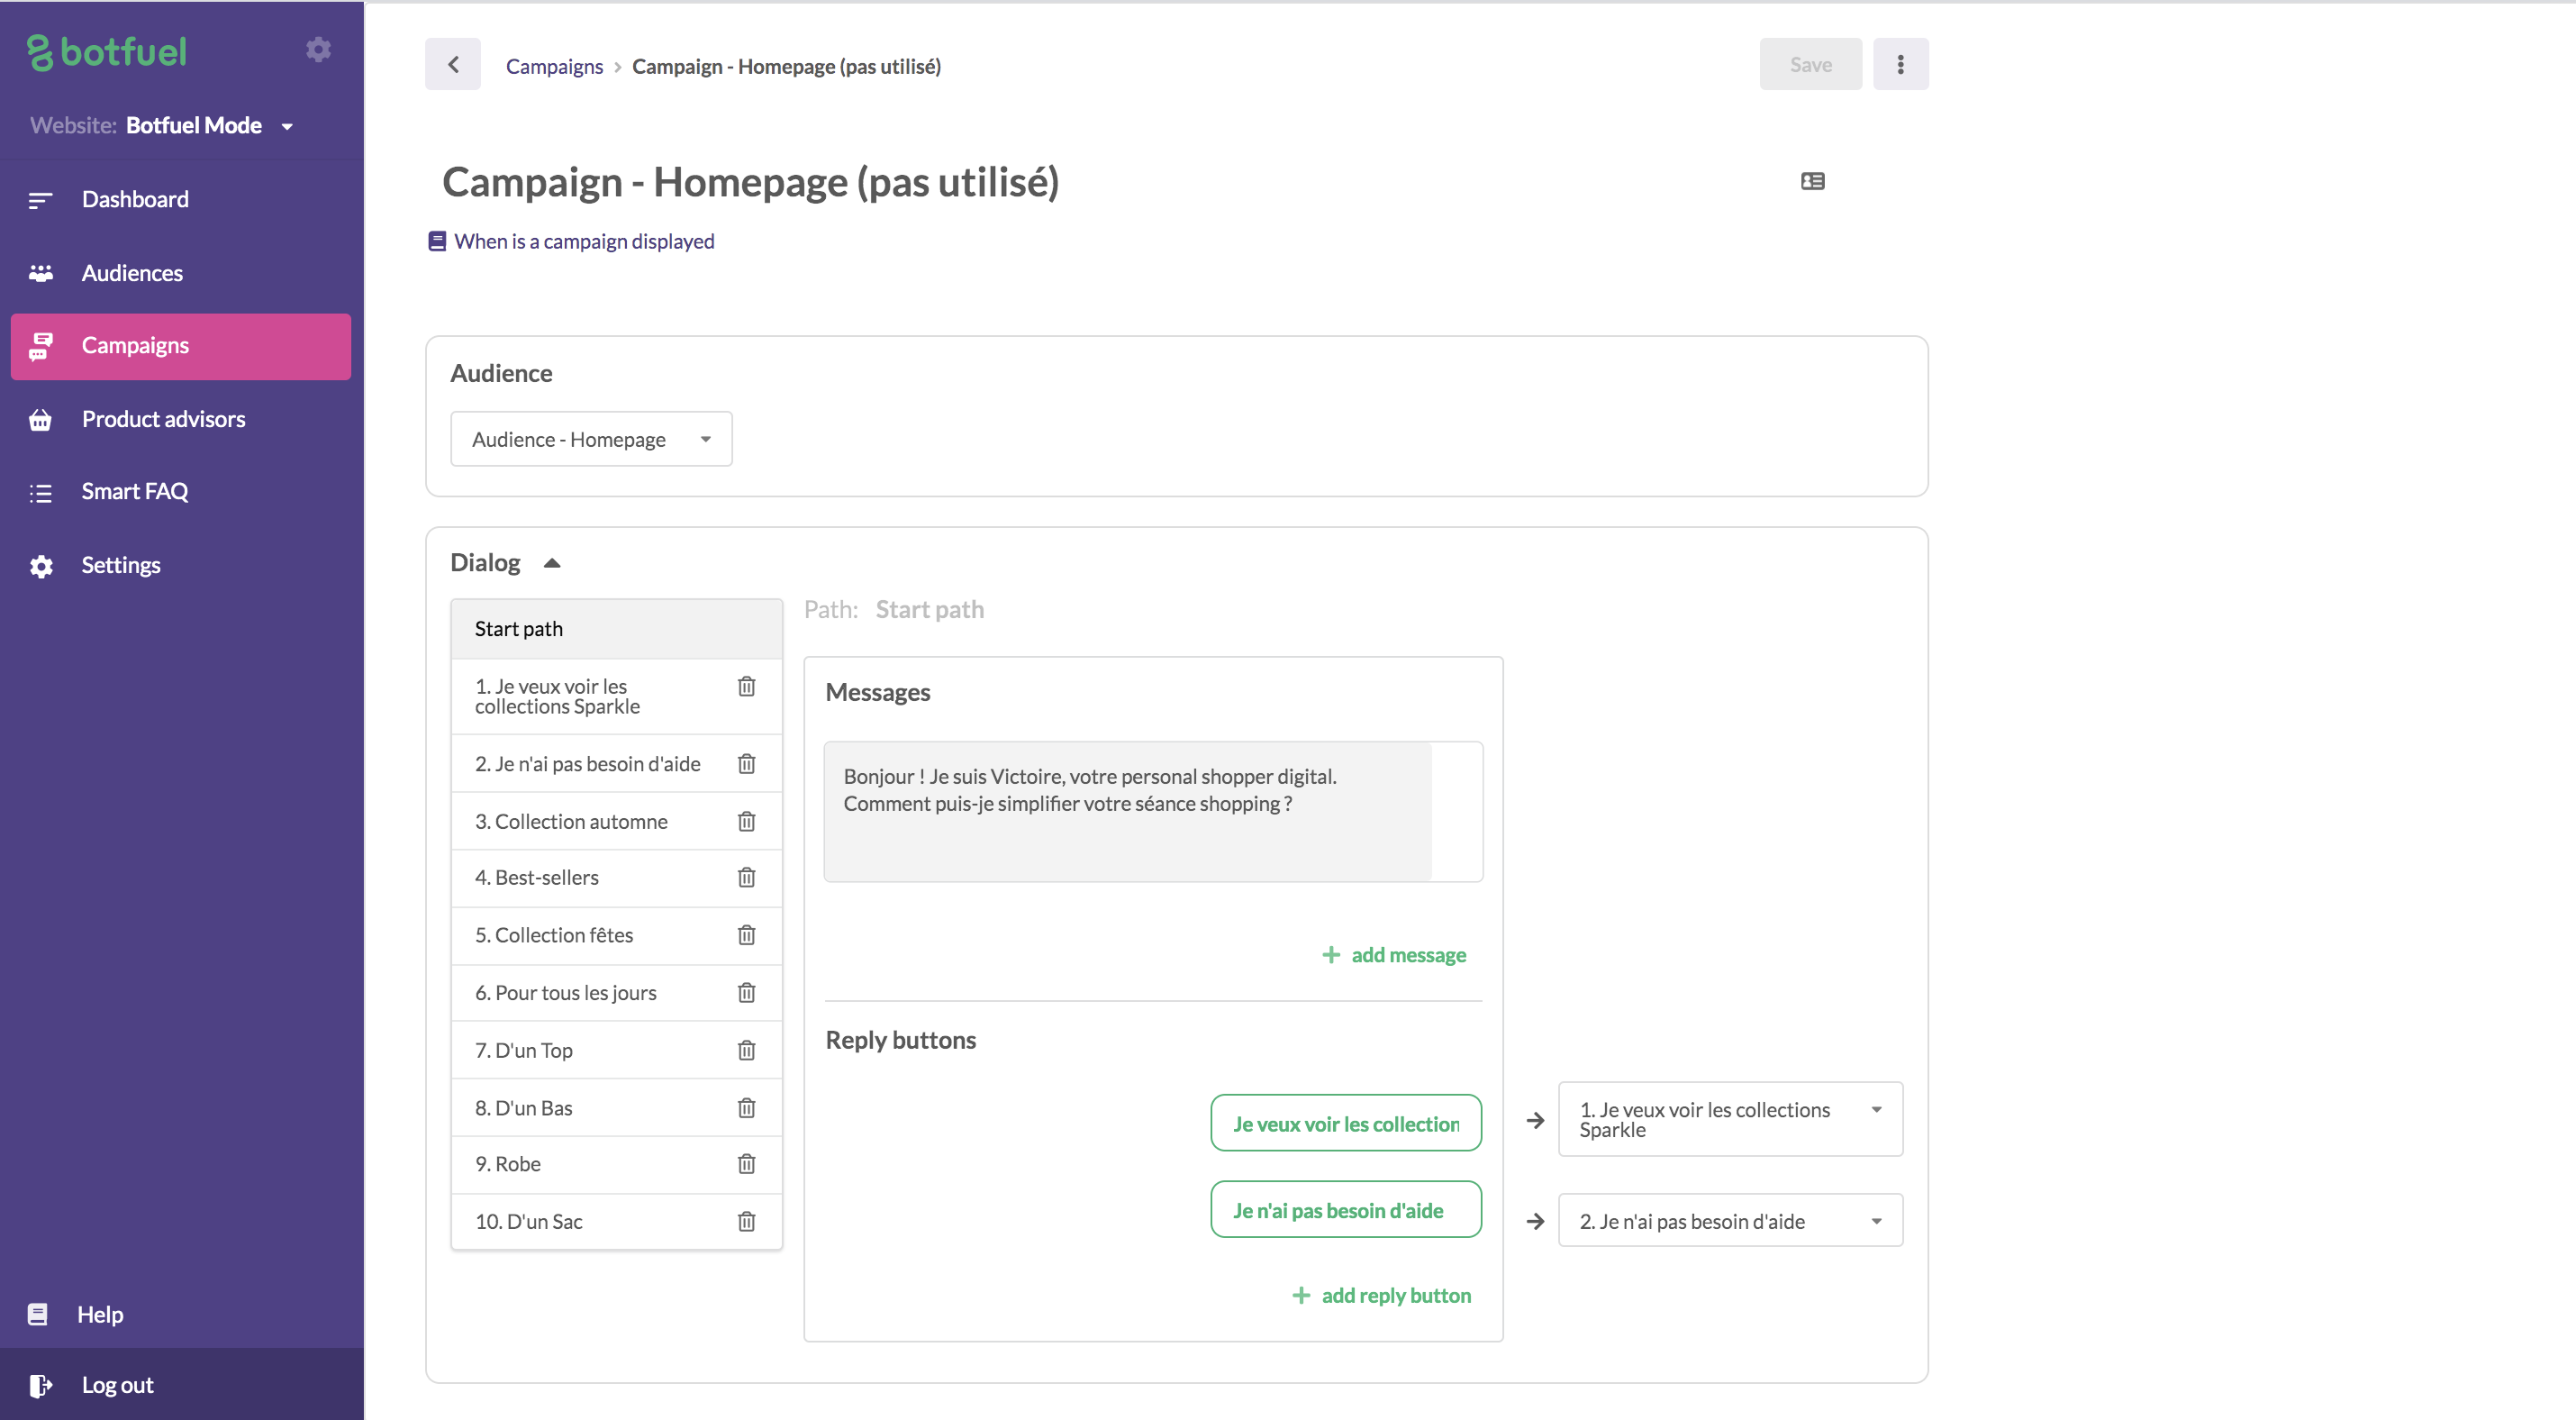Open the Audience - Homepage dropdown
Viewport: 2576px width, 1420px height.
pyautogui.click(x=591, y=439)
